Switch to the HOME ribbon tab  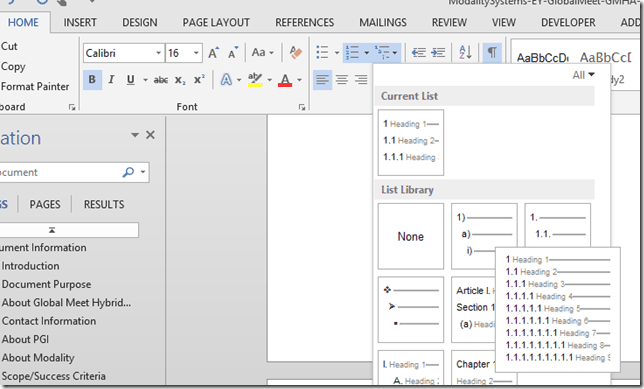[23, 22]
